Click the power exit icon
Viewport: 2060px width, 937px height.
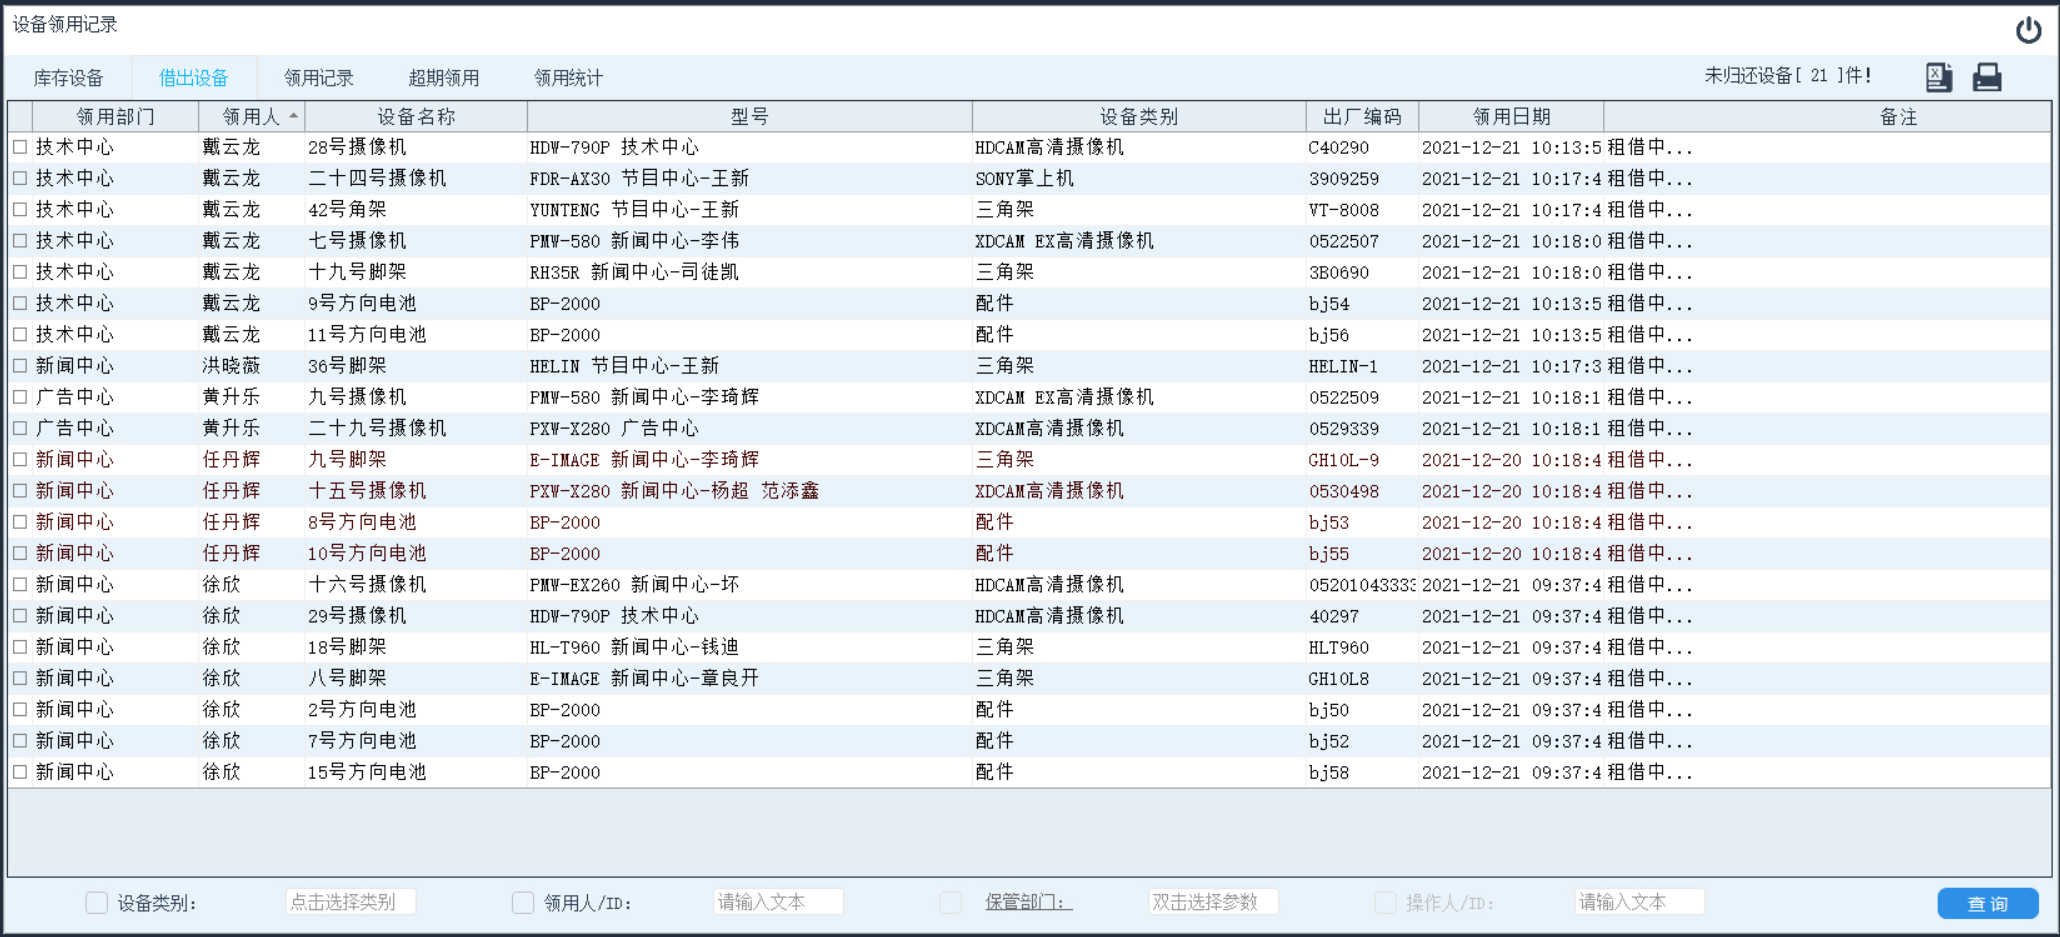pyautogui.click(x=2028, y=30)
